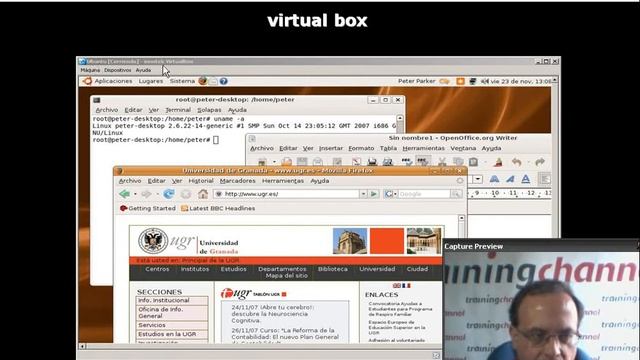Open the Dispositivos menu in VirtualBox

pyautogui.click(x=118, y=70)
